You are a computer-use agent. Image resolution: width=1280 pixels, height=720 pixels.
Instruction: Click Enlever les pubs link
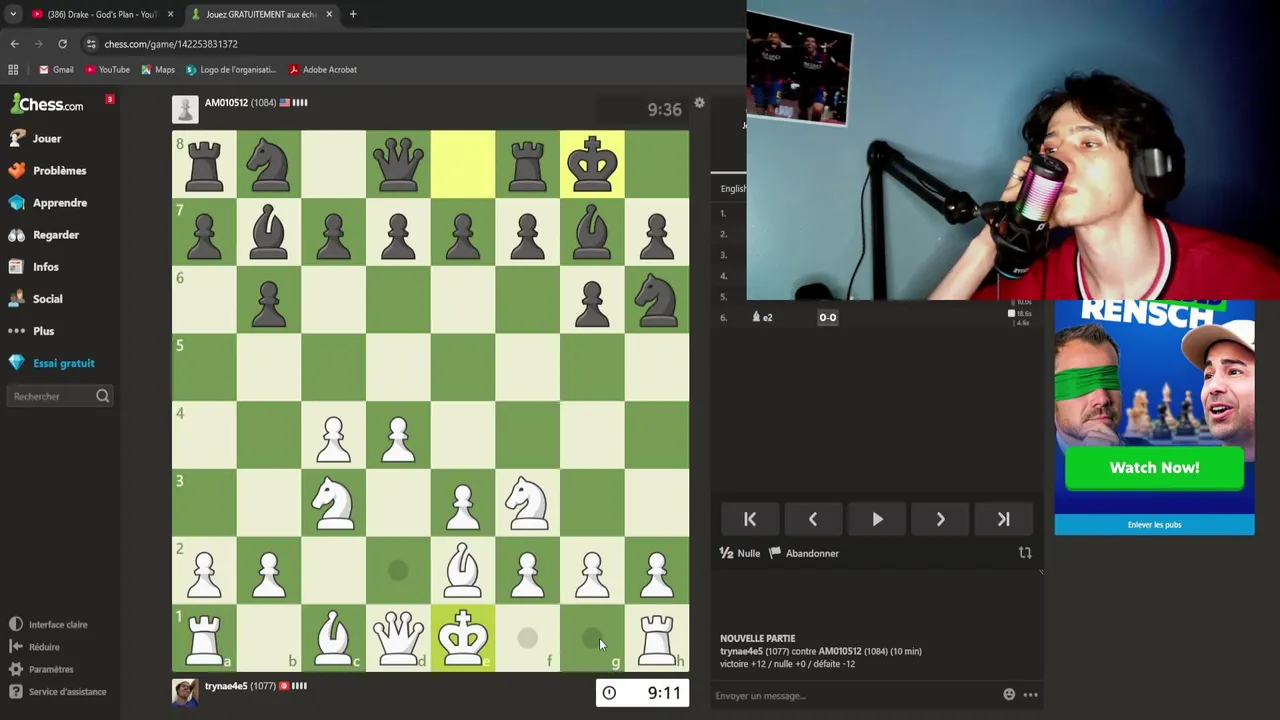(1154, 524)
